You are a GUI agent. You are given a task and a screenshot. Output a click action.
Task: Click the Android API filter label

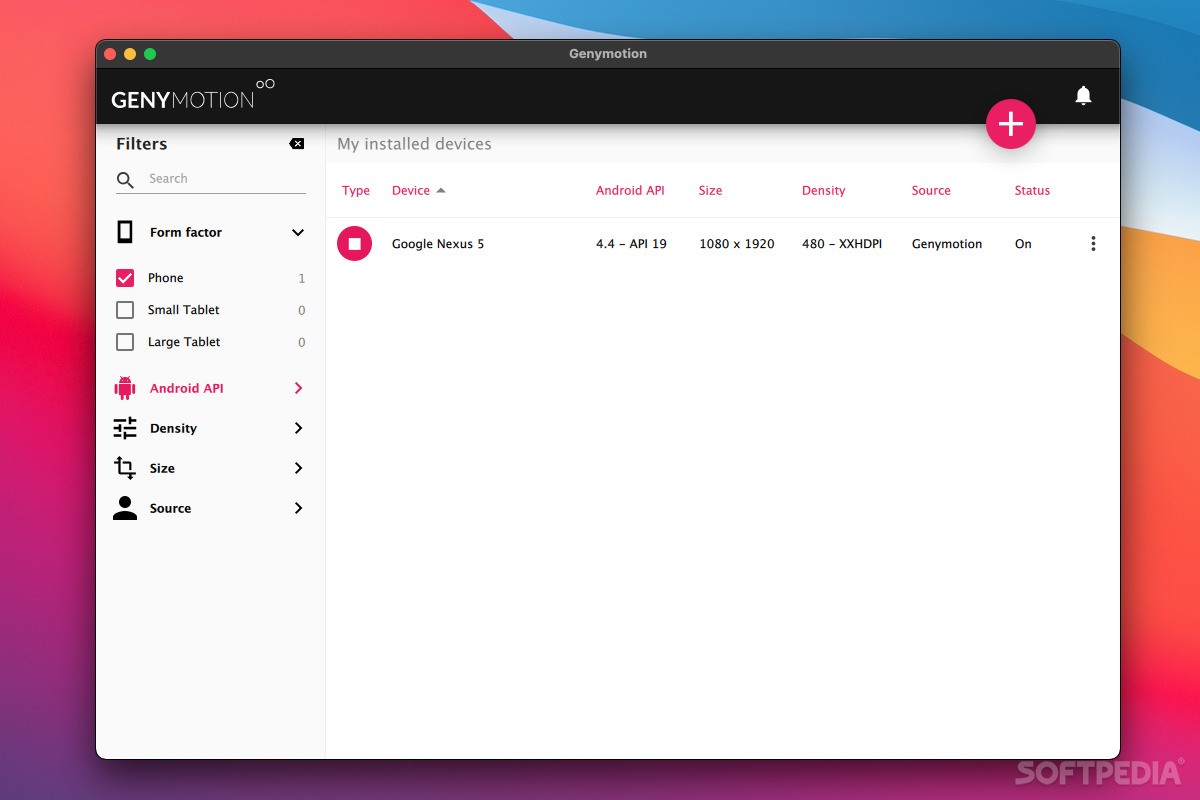pos(187,388)
